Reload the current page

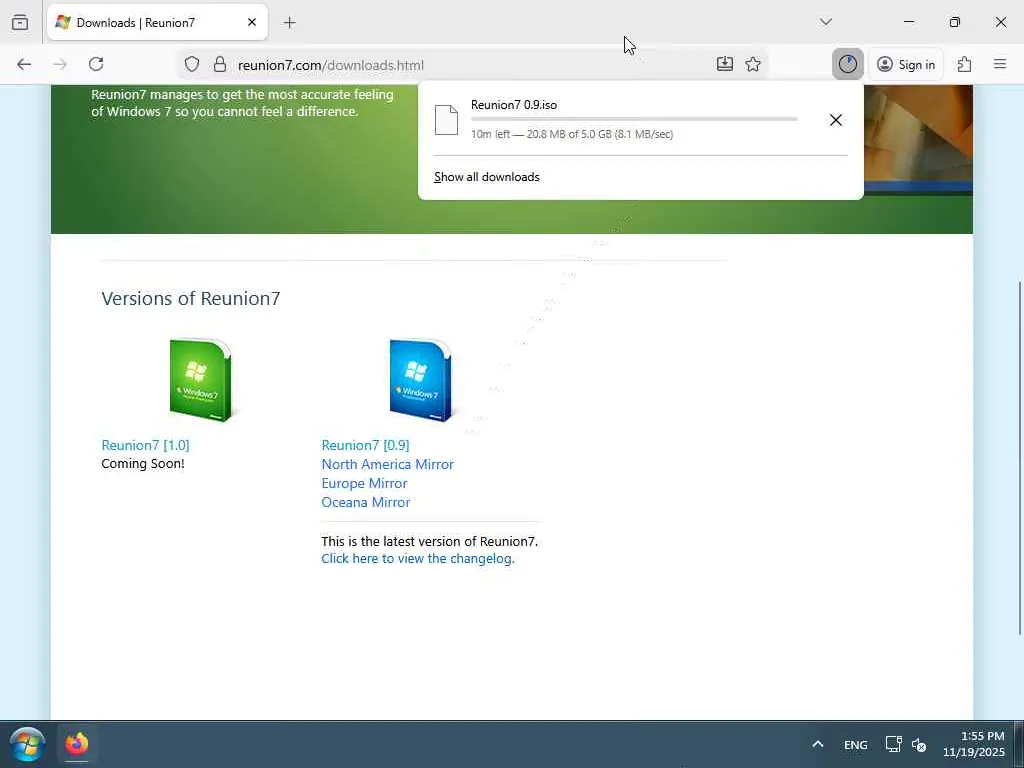coord(96,64)
